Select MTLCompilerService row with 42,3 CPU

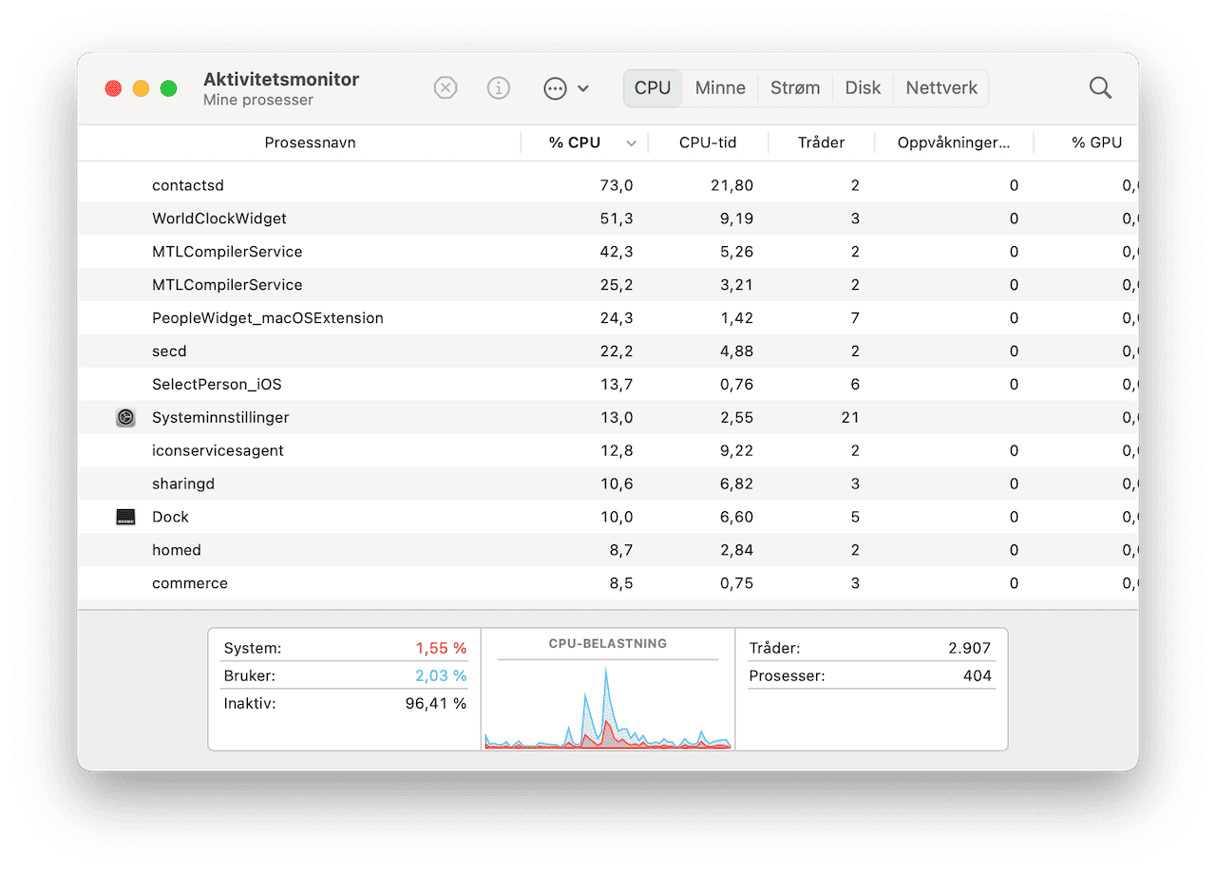coord(608,252)
